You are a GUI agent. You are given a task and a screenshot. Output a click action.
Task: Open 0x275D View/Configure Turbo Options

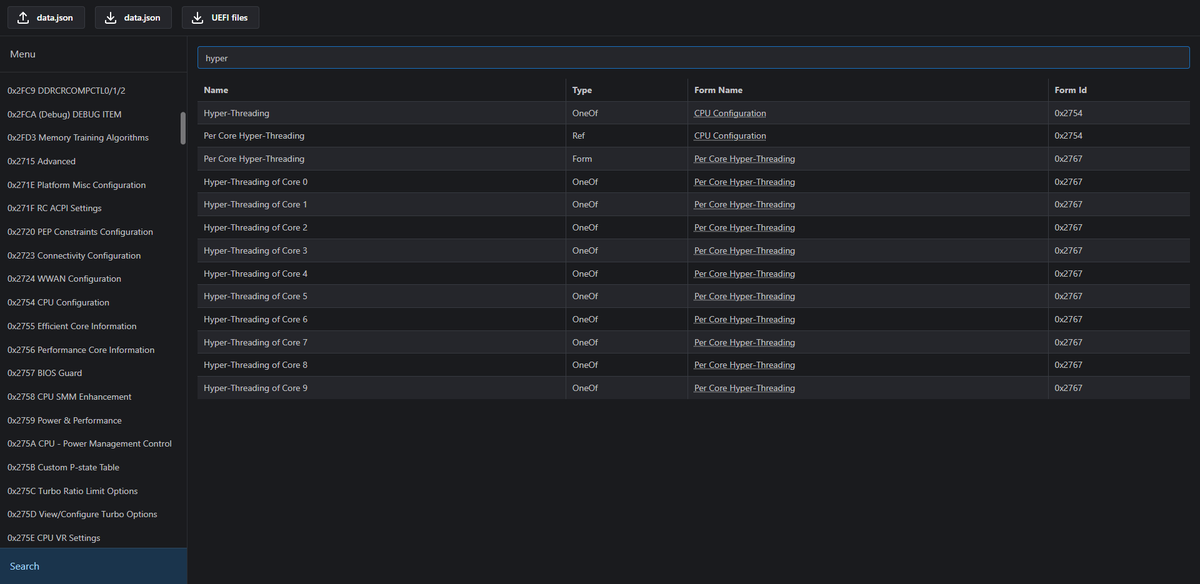(x=82, y=514)
